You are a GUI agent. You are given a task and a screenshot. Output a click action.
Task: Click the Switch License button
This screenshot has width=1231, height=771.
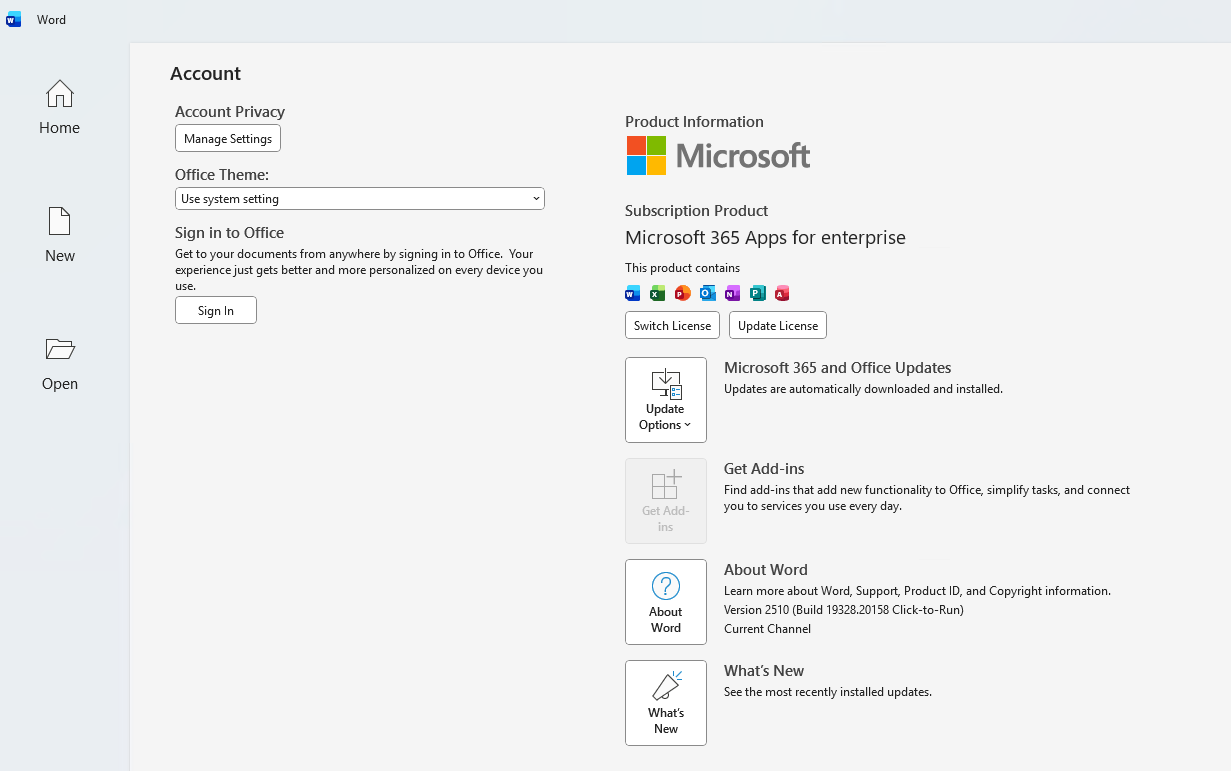tap(672, 326)
